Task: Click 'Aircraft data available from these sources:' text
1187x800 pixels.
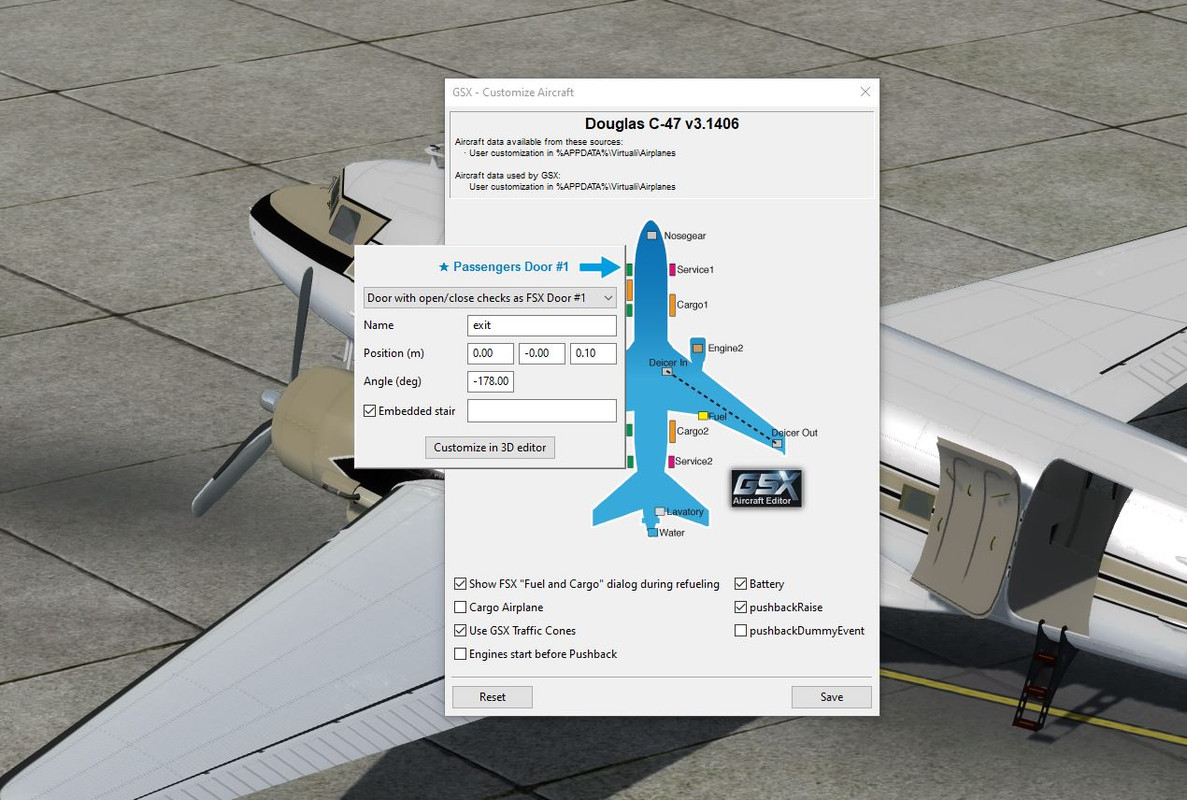Action: [539, 142]
